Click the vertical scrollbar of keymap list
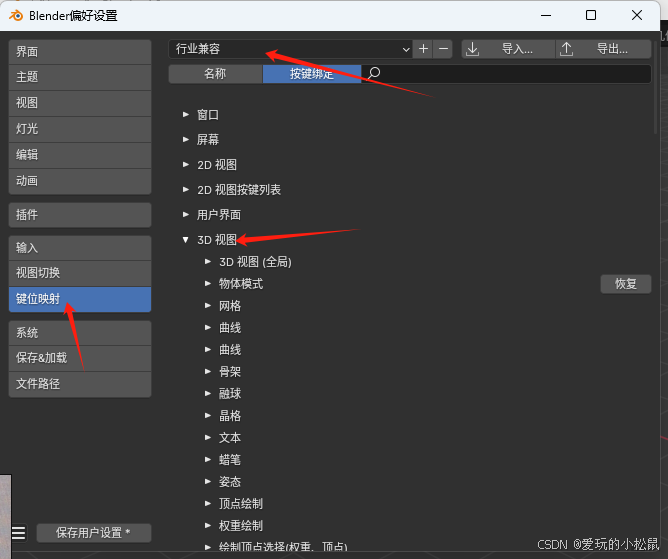668x559 pixels. (656, 87)
